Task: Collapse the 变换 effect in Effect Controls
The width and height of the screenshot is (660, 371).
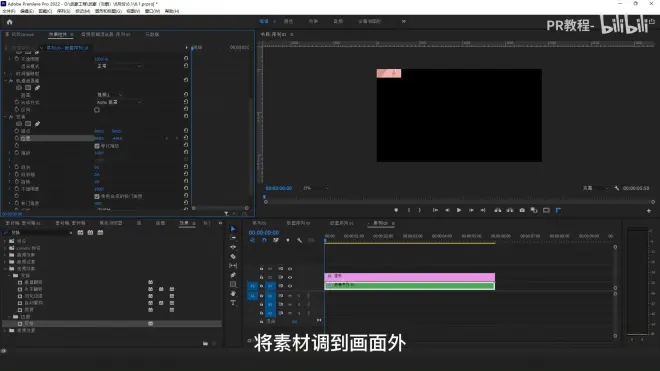Action: (5, 117)
